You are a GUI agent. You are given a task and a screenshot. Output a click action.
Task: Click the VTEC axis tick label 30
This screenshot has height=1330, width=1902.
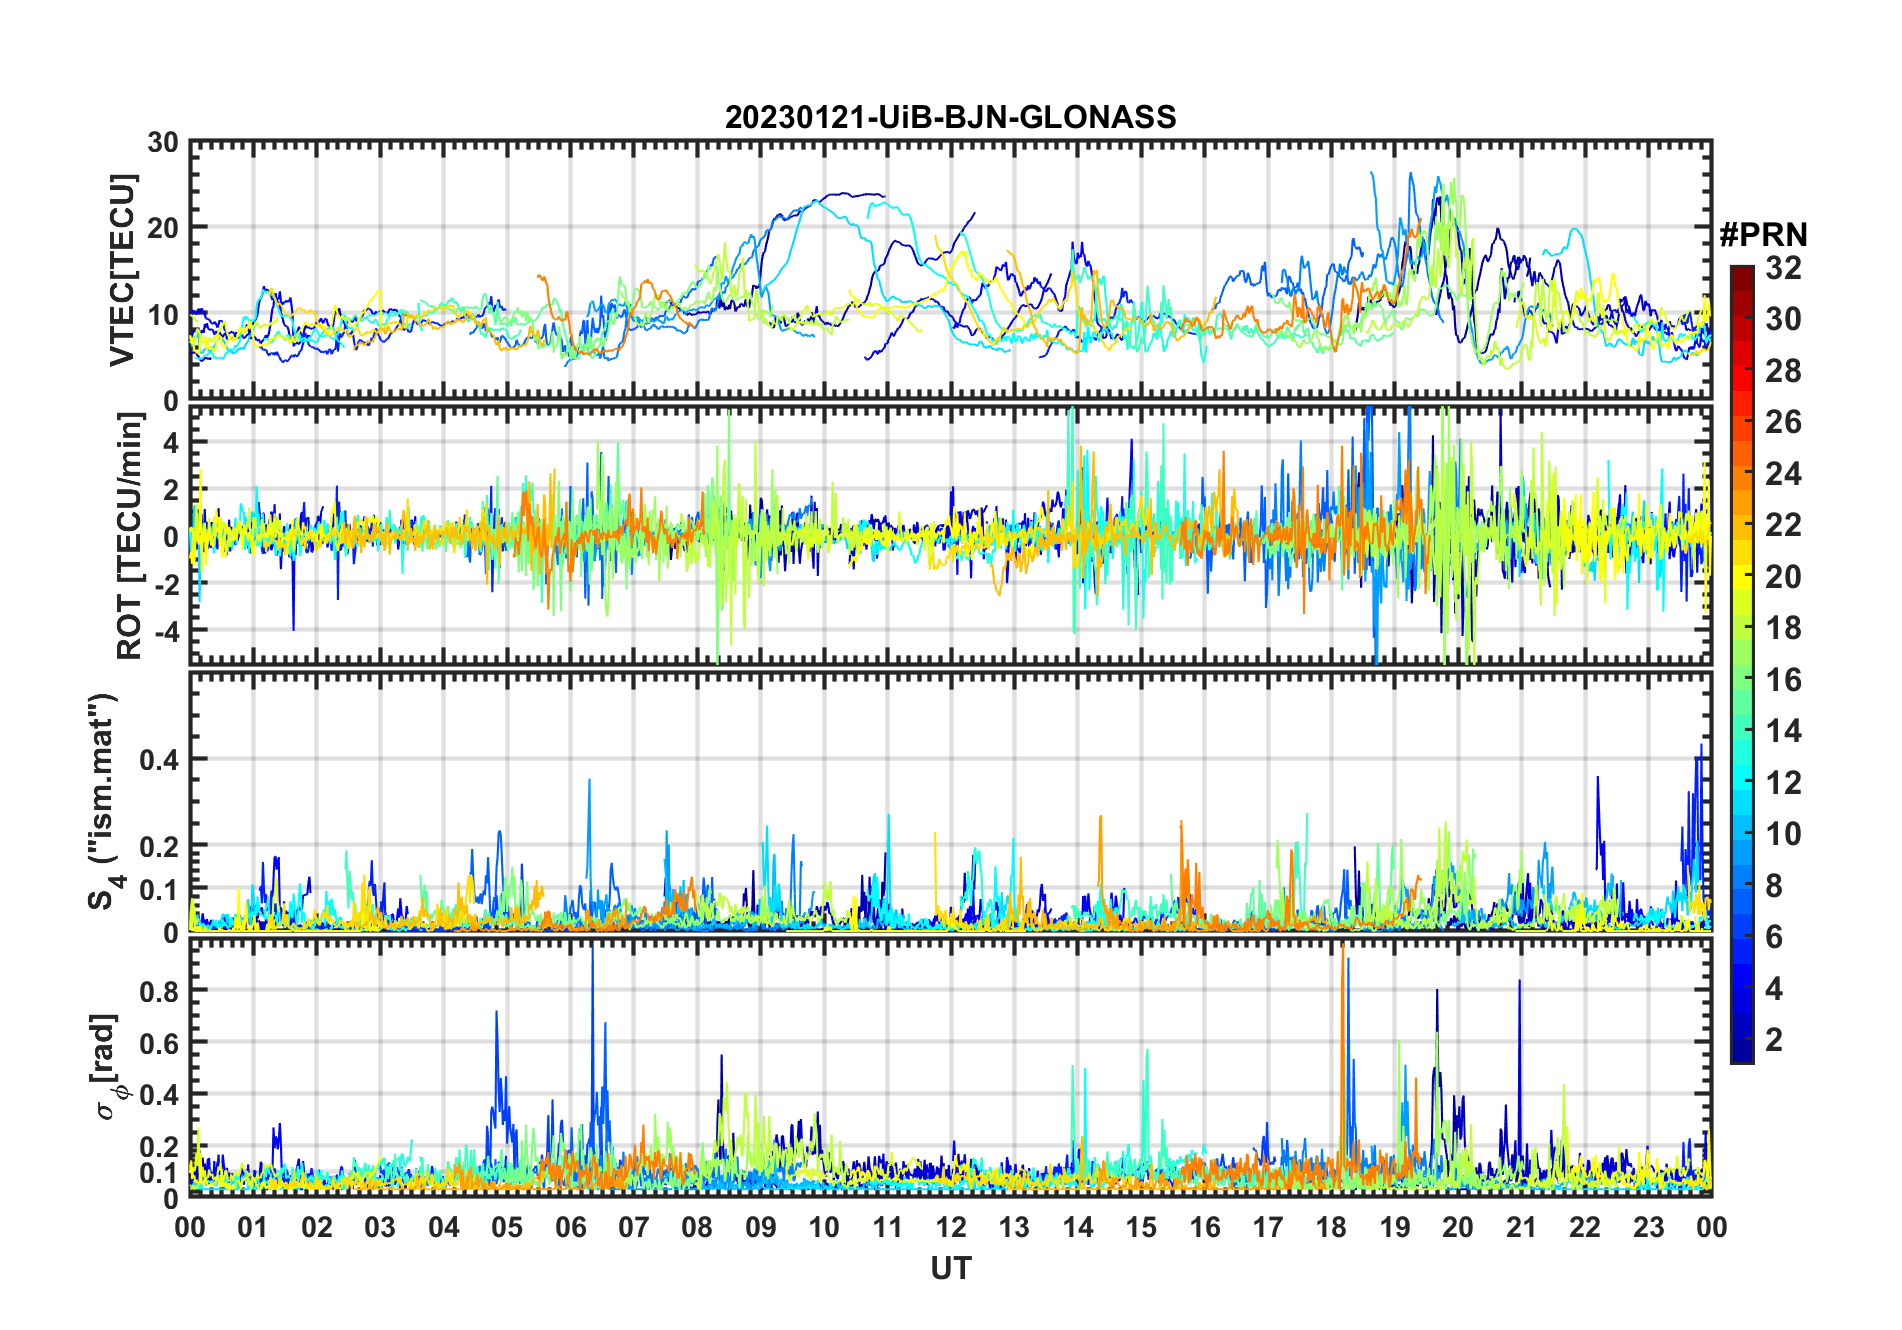point(163,142)
